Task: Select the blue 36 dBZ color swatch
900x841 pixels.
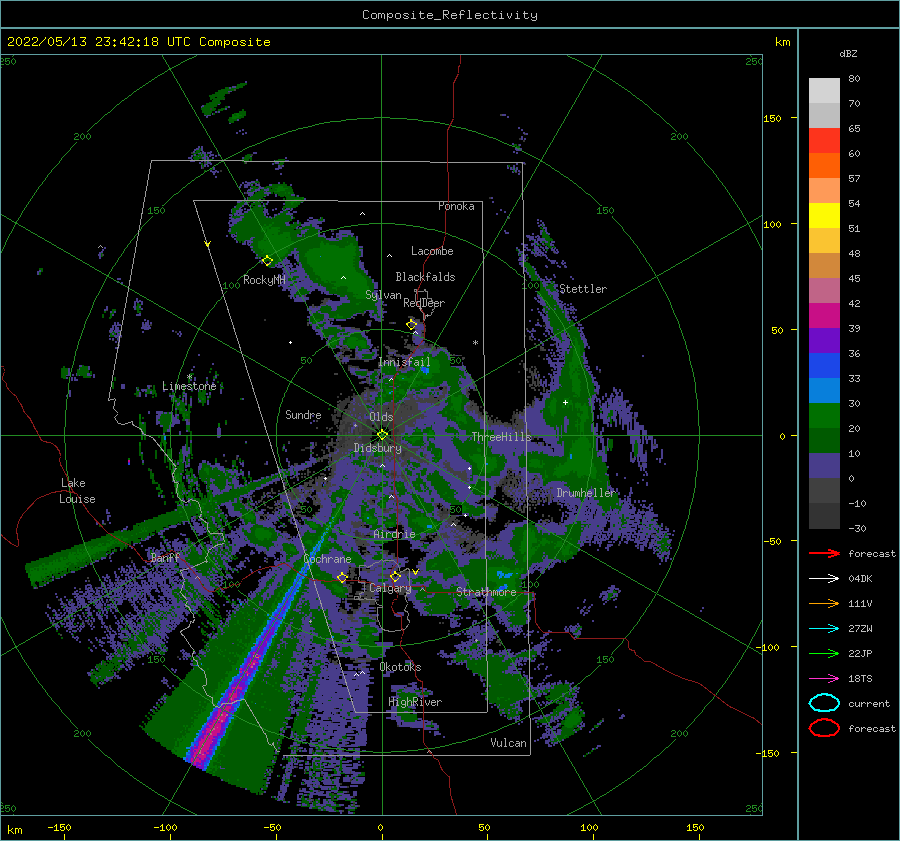Action: click(824, 366)
